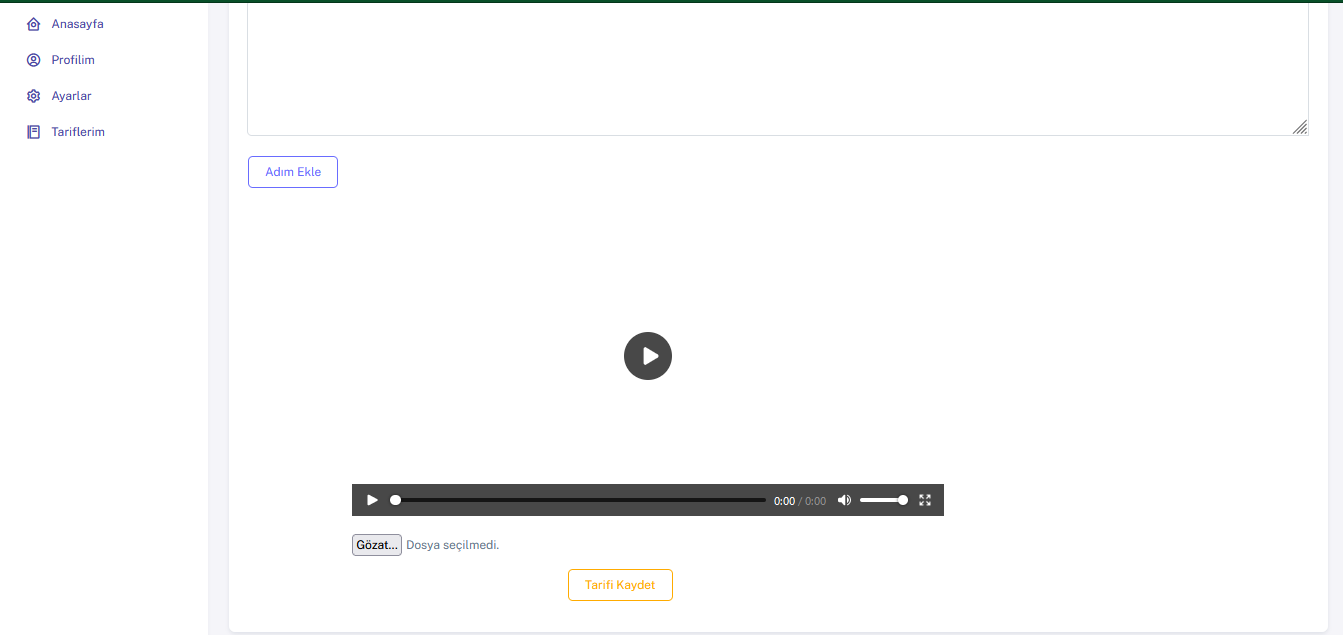Open the Anasayfa navigation entry
The height and width of the screenshot is (635, 1343).
(76, 23)
